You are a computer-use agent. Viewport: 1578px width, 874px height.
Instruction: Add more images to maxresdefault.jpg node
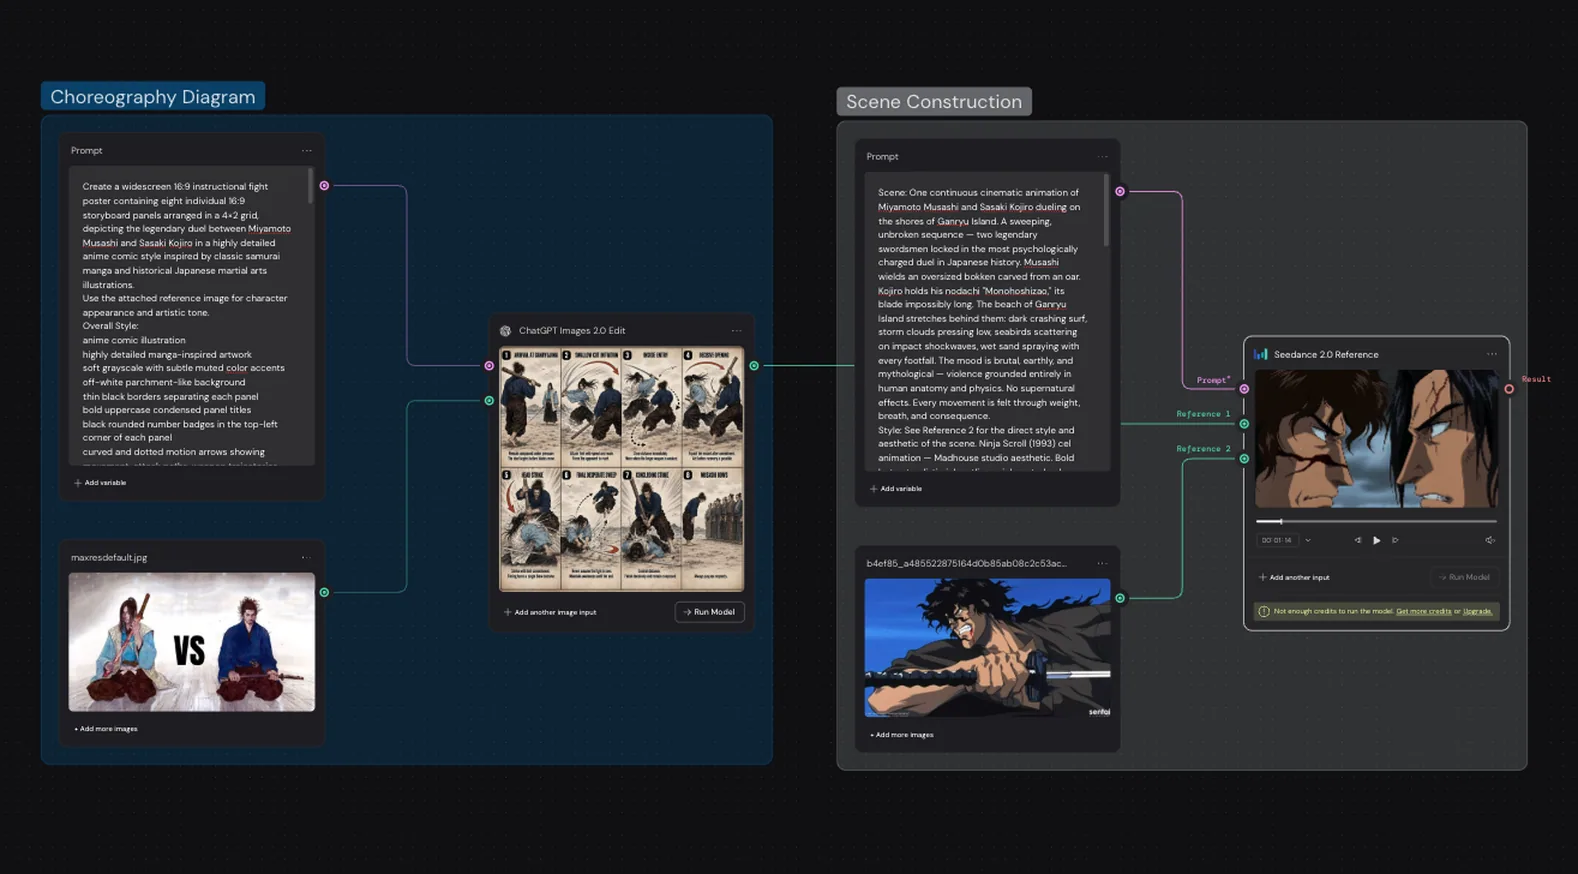pos(105,729)
